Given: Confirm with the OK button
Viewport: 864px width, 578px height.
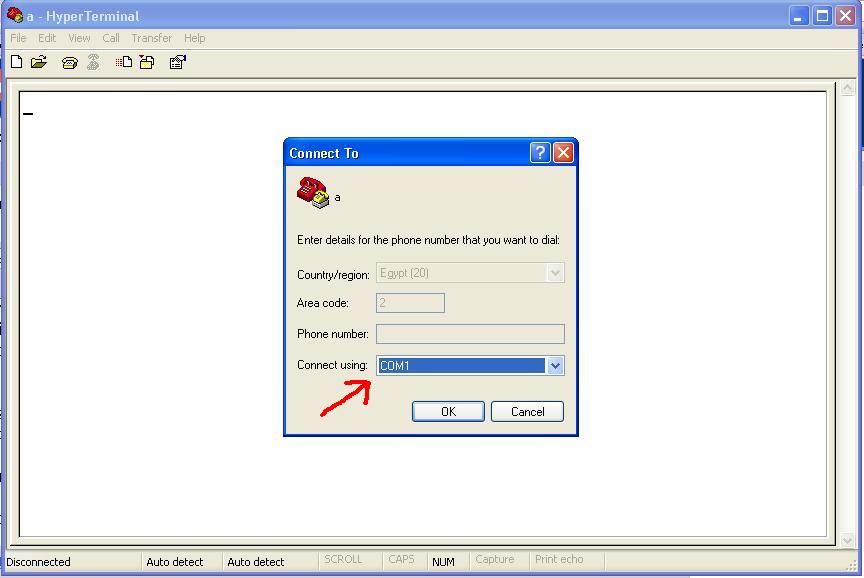Looking at the screenshot, I should (449, 412).
